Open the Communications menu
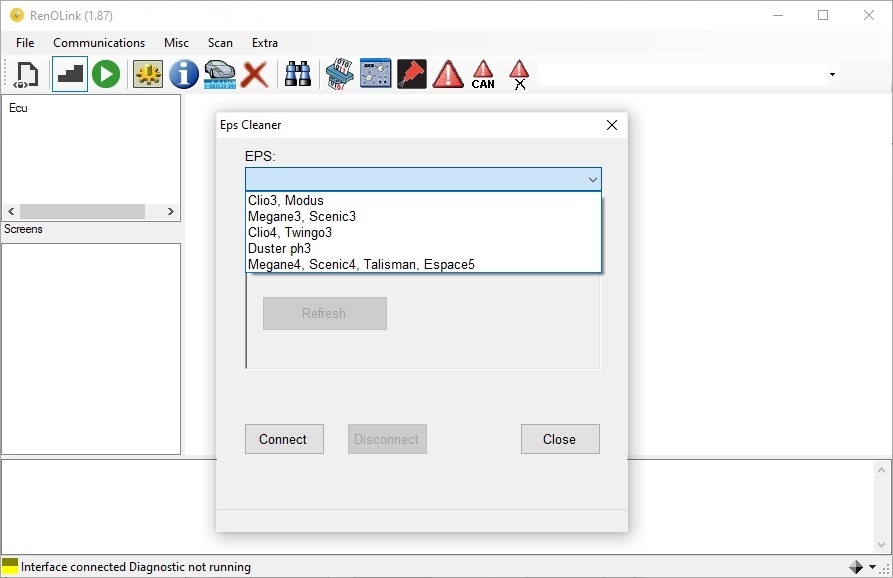Screen dimensions: 893x578 pyautogui.click(x=99, y=43)
